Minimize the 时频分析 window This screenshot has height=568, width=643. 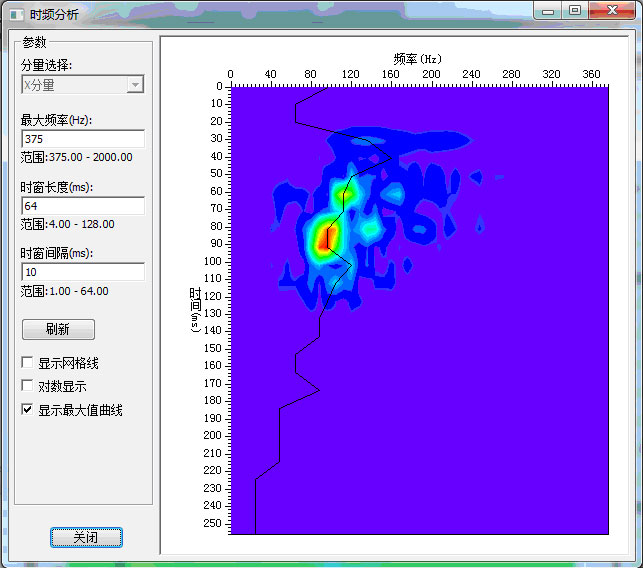[548, 11]
